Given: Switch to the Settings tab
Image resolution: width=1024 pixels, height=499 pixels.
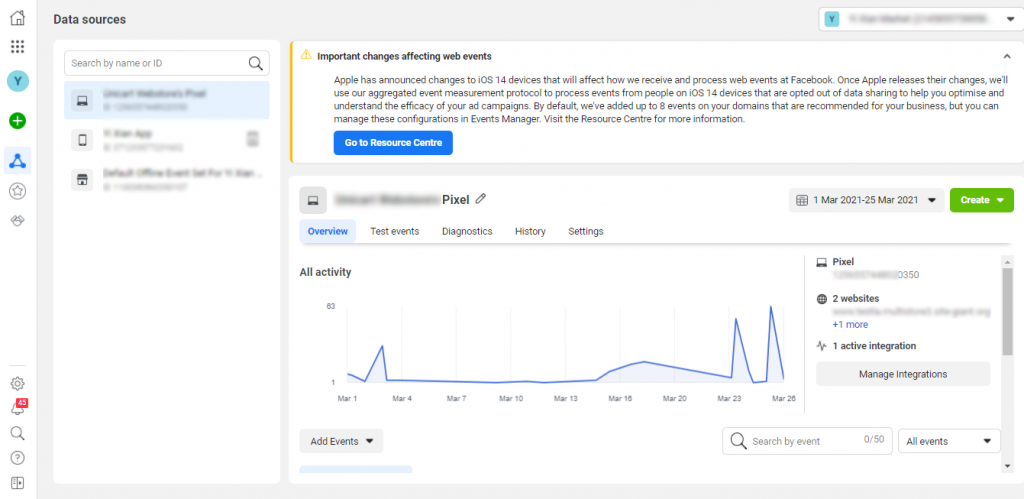Looking at the screenshot, I should click(x=586, y=231).
